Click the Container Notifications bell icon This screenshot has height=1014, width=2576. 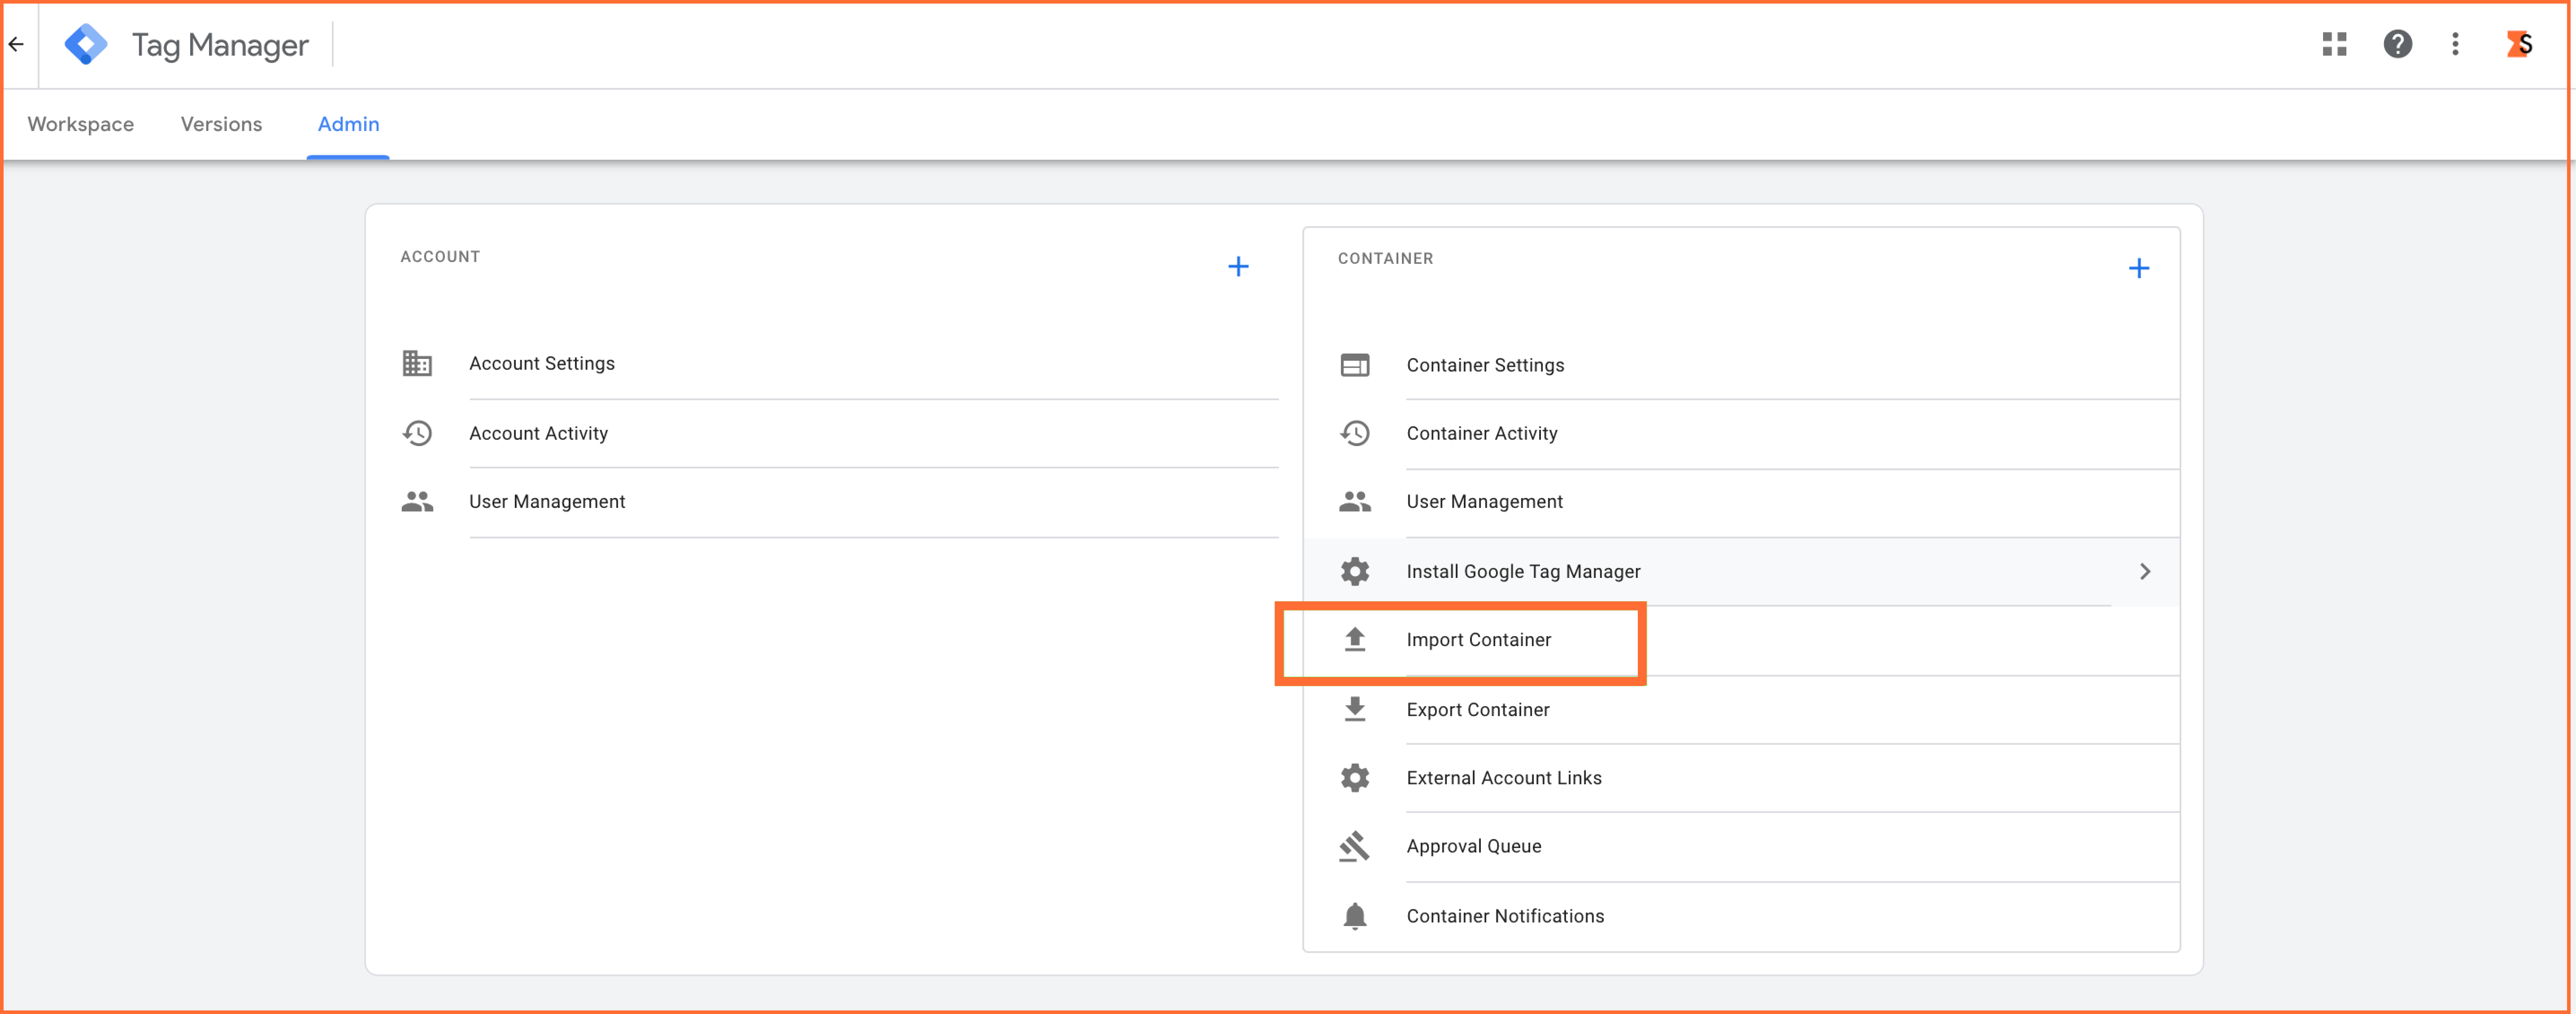coord(1354,916)
